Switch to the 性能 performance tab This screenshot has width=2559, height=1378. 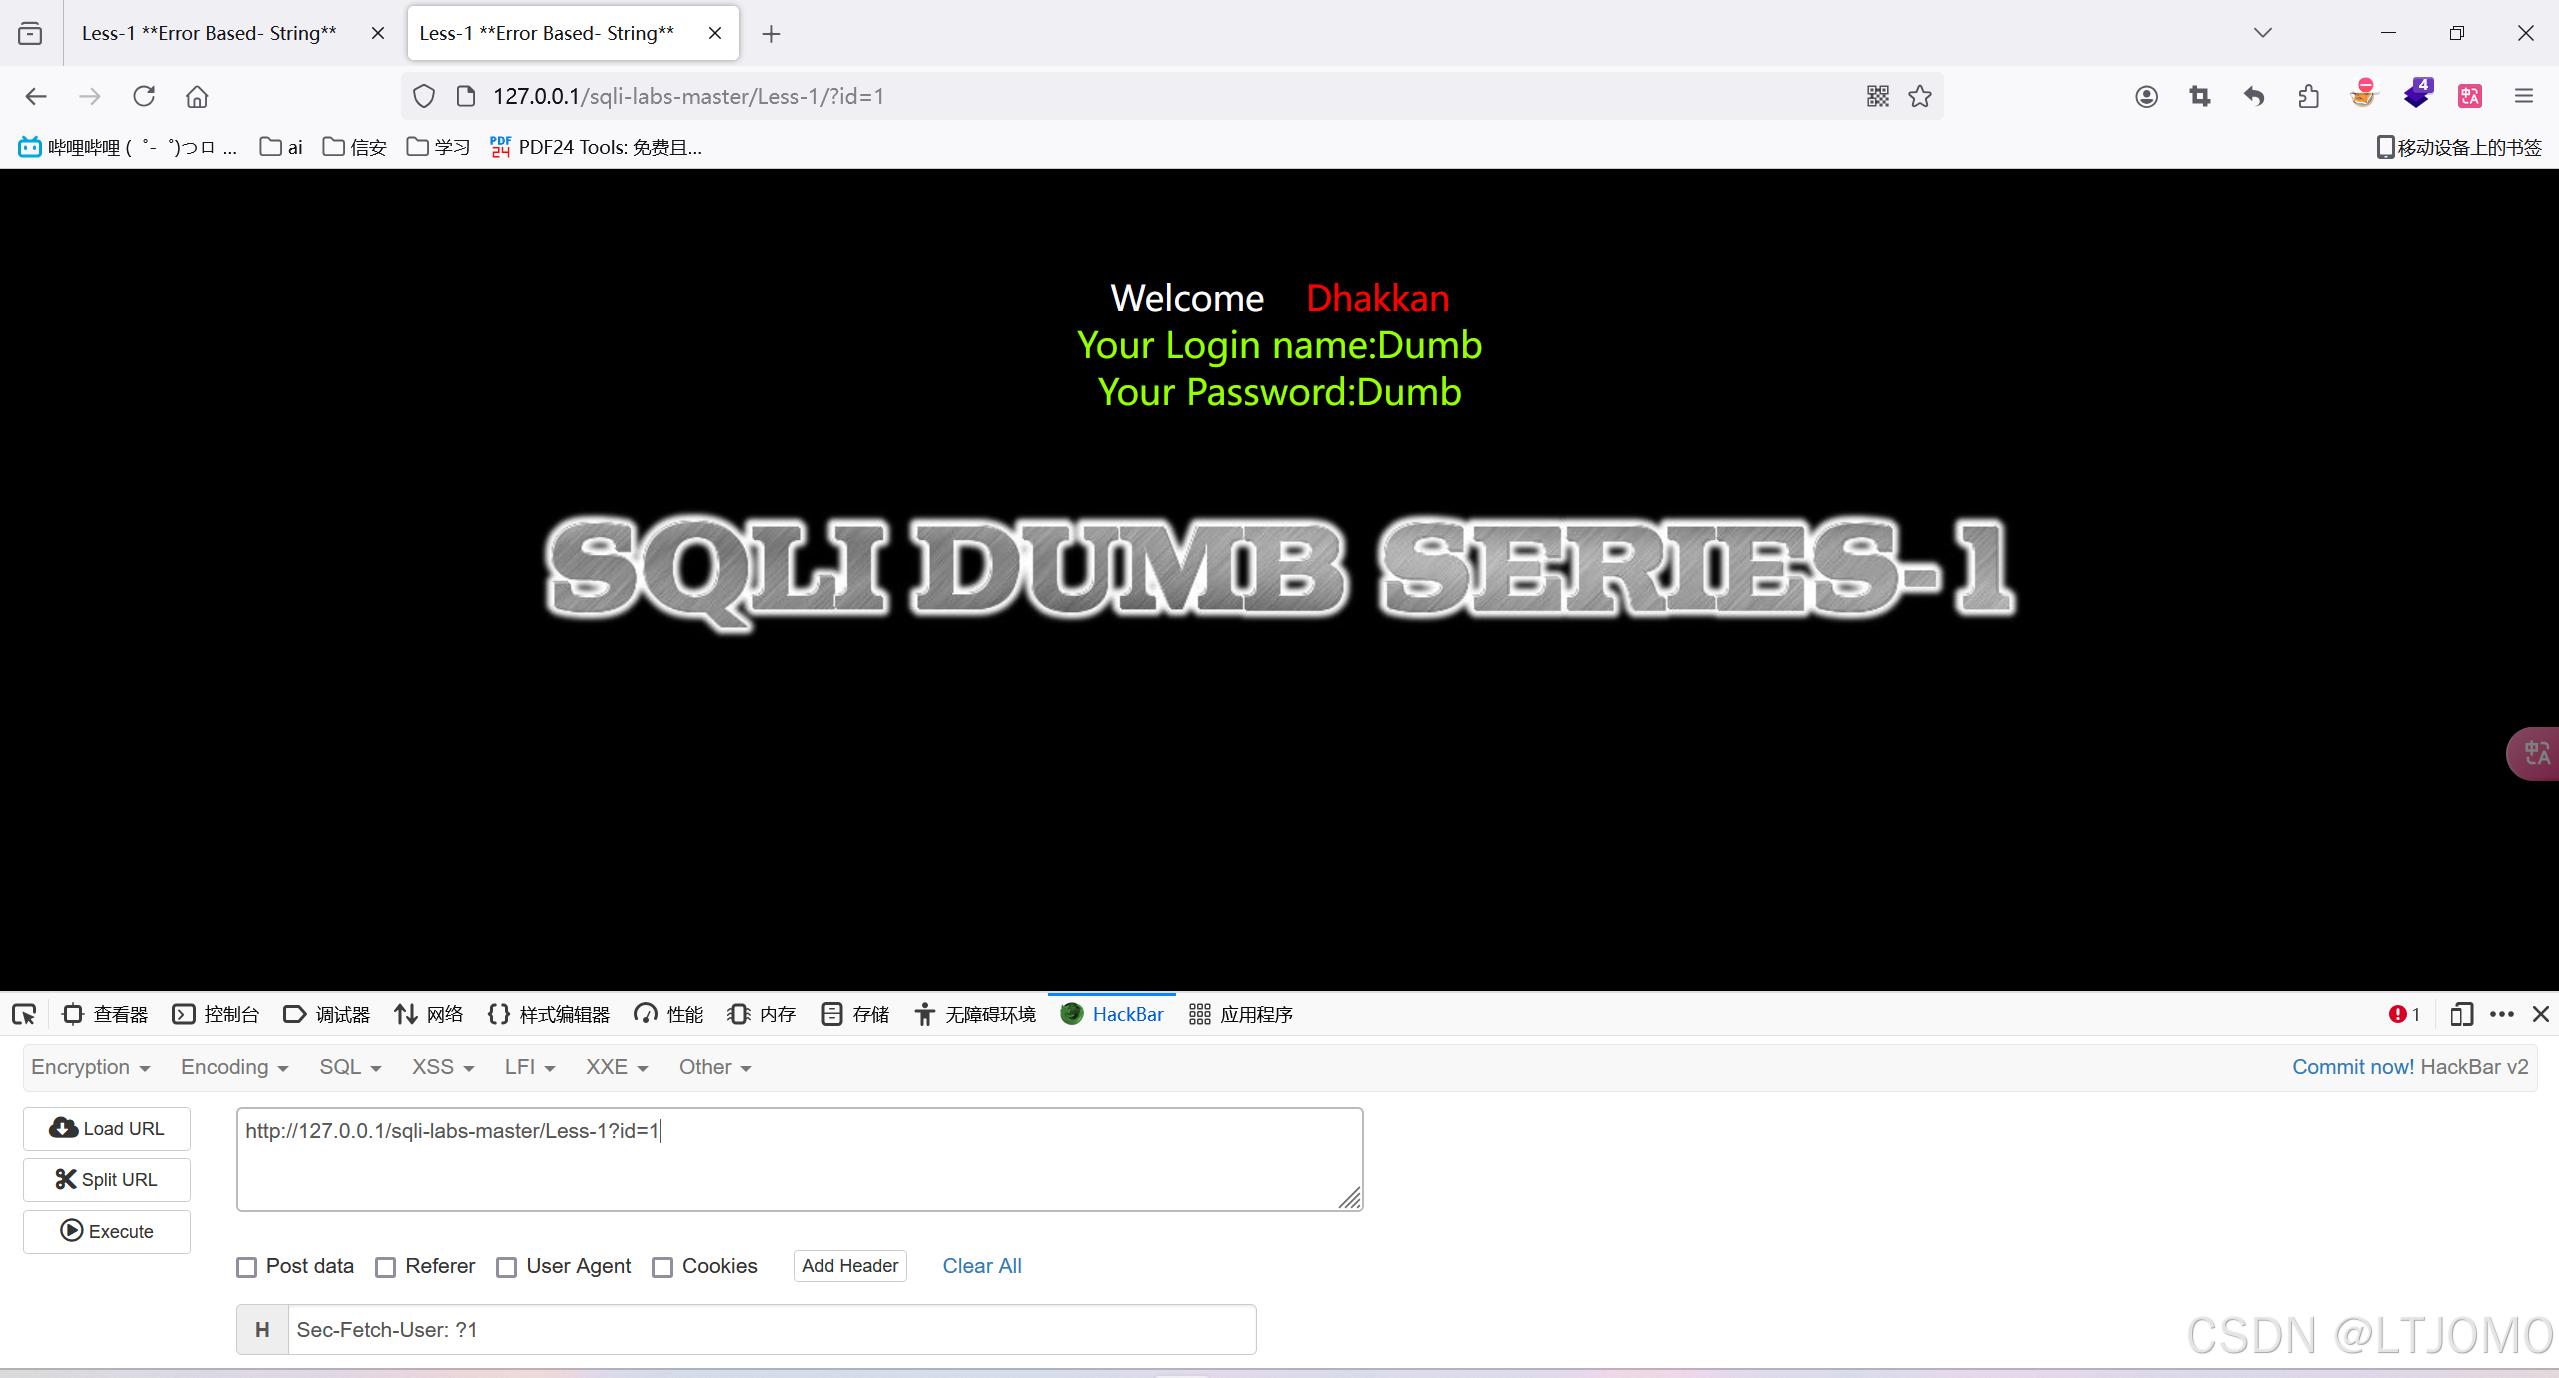(x=669, y=1014)
